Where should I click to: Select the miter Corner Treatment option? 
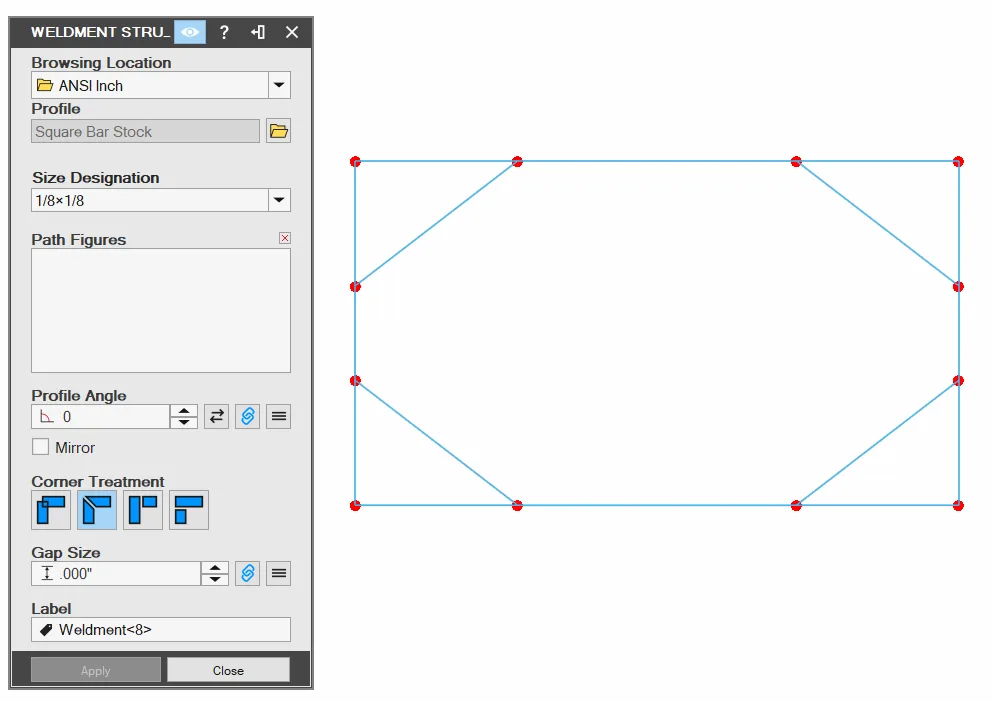pos(97,510)
